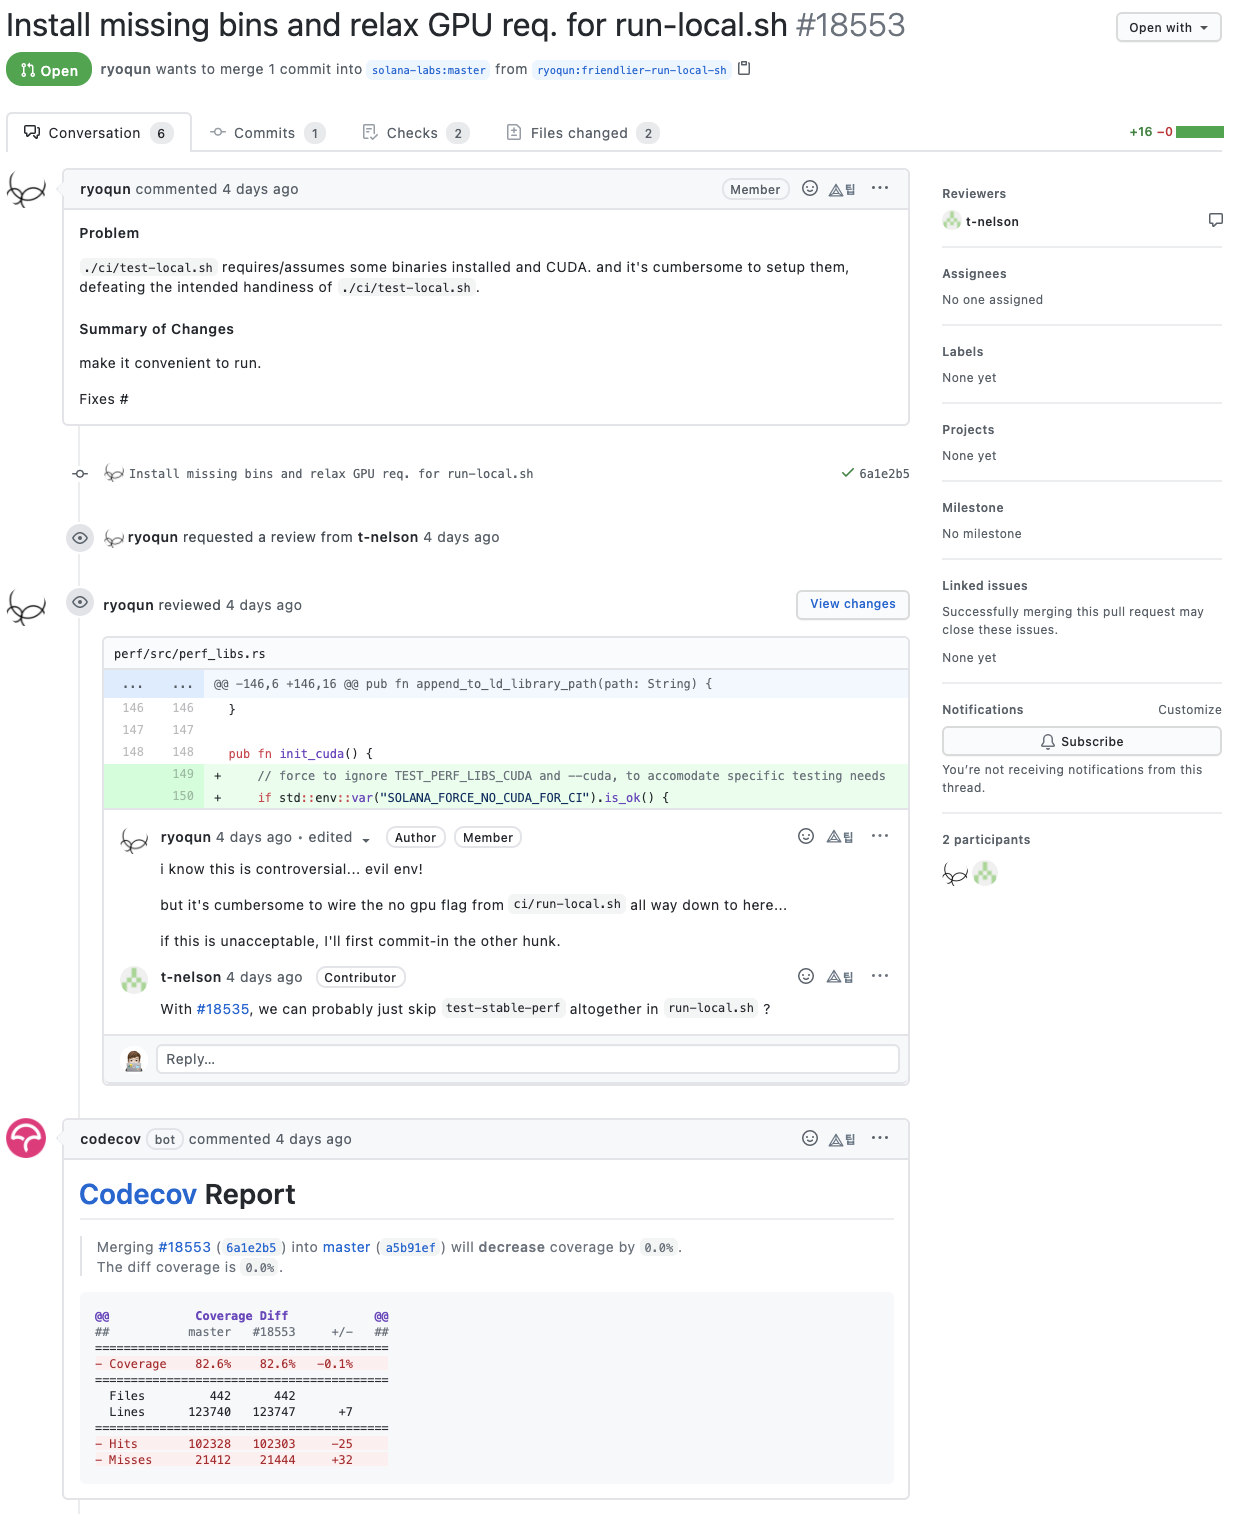
Task: Open codecov bot avatar
Action: [26, 1138]
